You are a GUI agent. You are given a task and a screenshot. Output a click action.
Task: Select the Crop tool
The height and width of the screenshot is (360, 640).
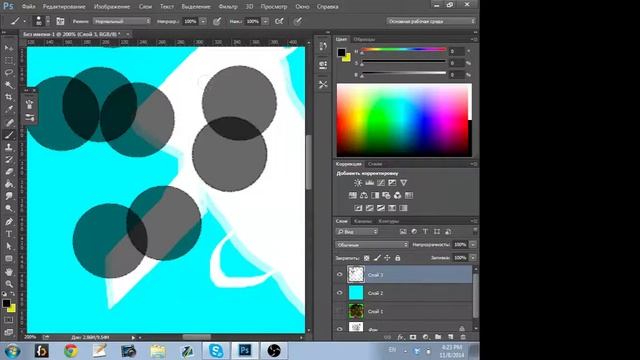click(9, 97)
